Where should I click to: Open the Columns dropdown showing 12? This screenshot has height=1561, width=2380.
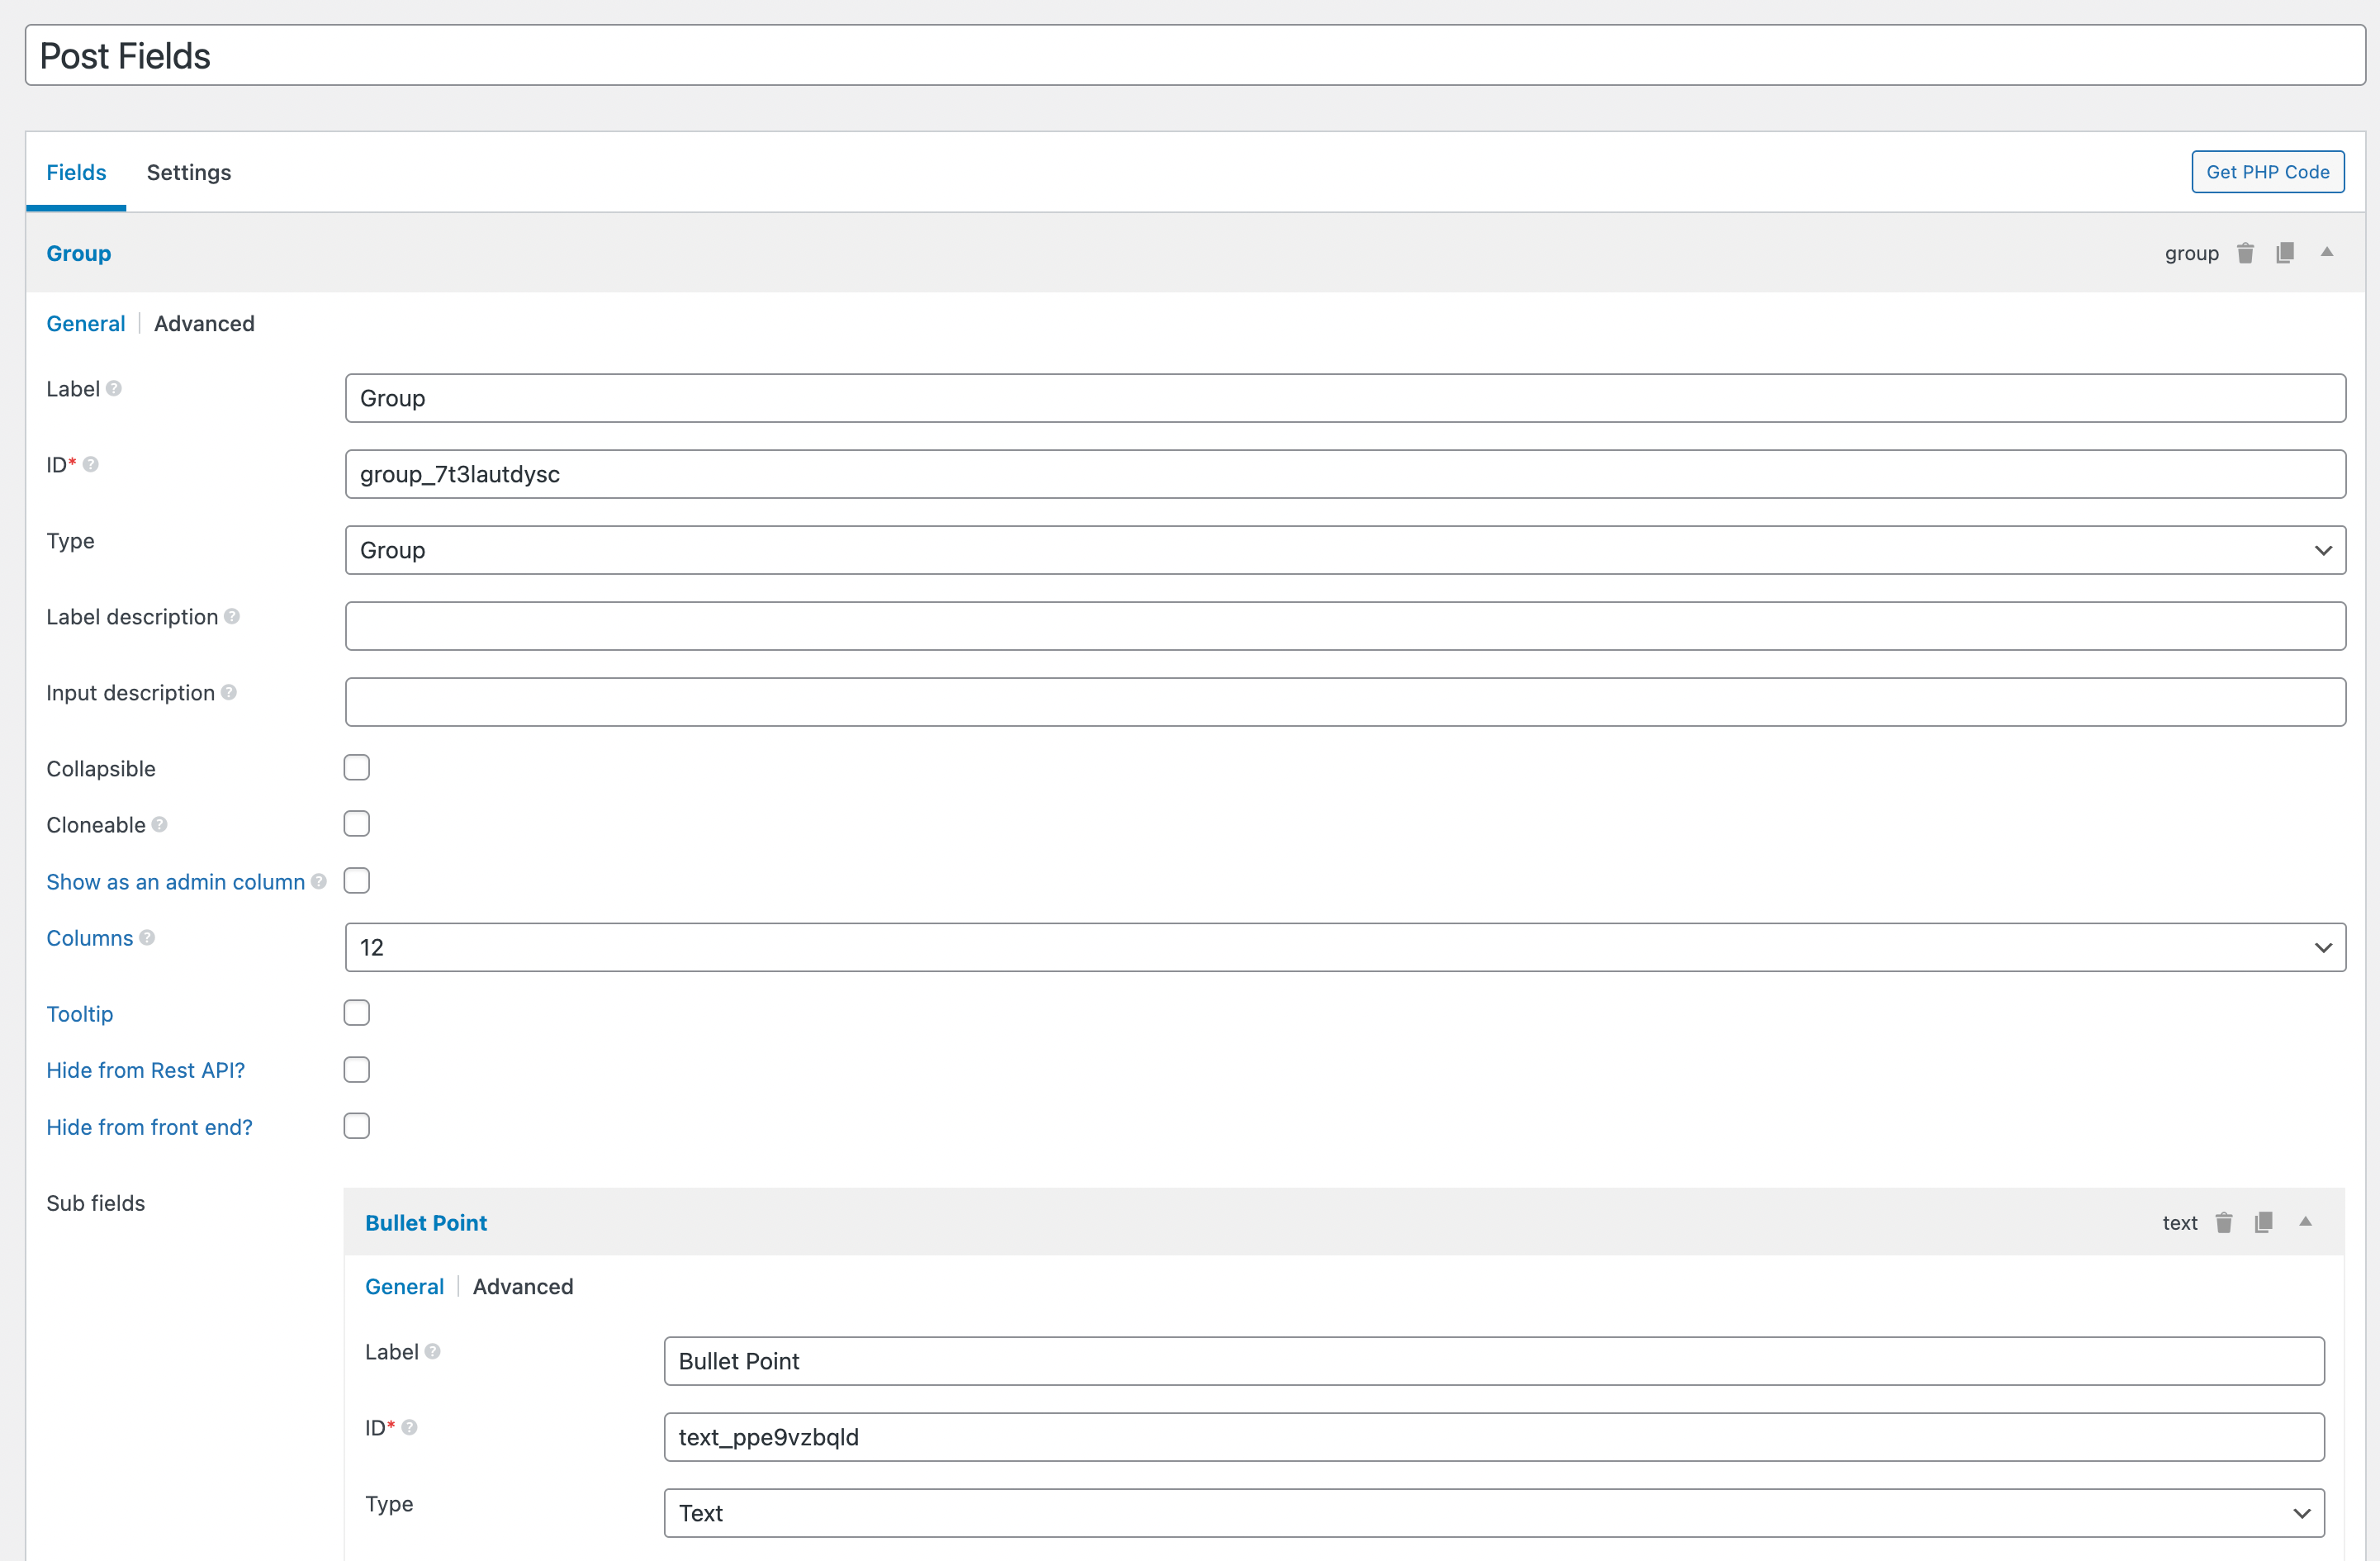(1344, 947)
